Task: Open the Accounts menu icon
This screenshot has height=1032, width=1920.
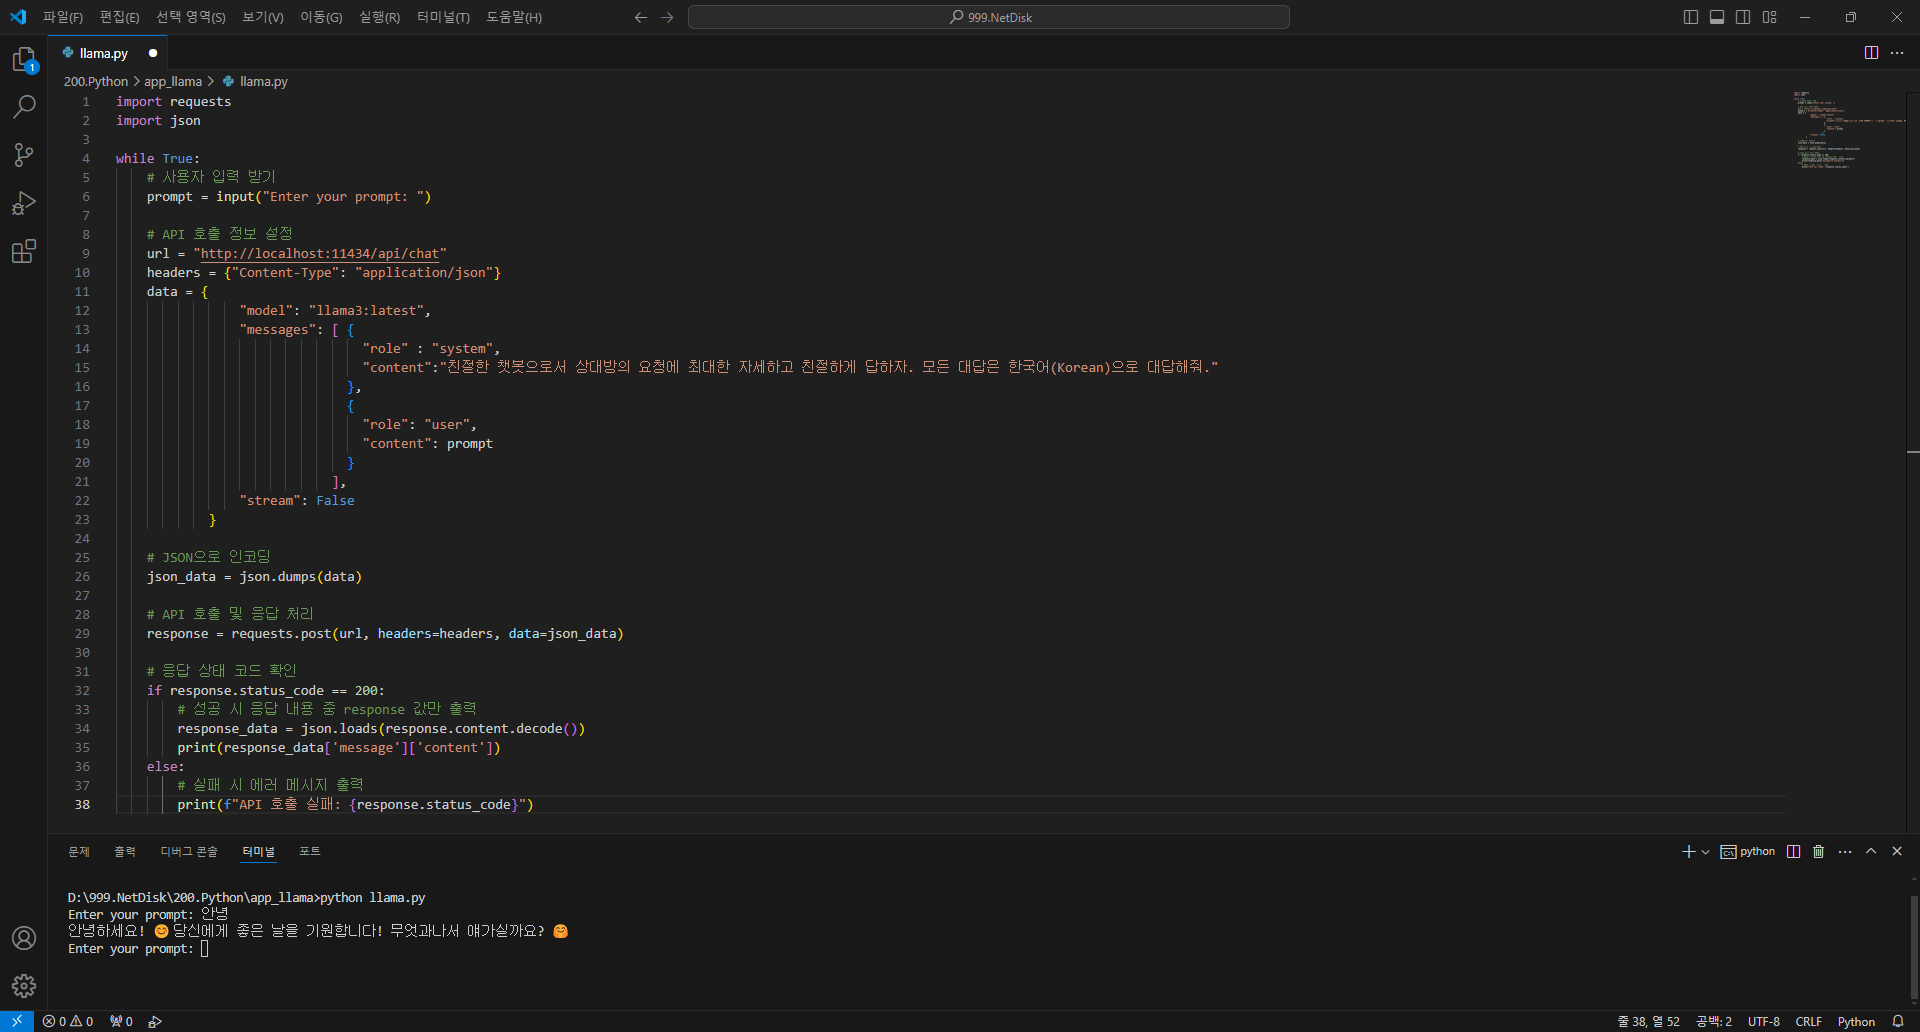Action: point(24,938)
